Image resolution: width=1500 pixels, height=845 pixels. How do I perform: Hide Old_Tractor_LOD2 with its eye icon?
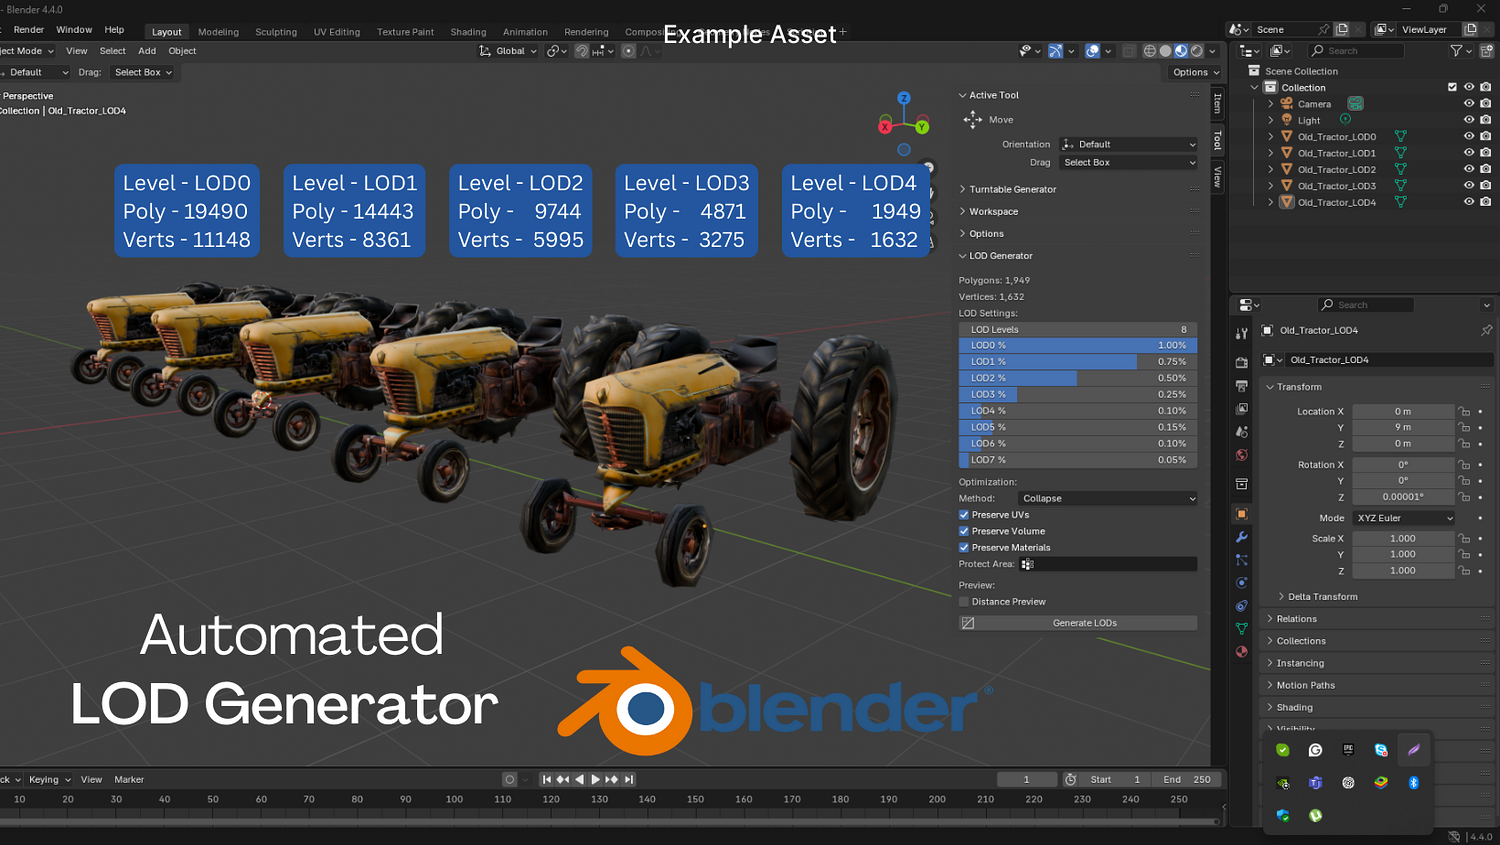[x=1469, y=169]
